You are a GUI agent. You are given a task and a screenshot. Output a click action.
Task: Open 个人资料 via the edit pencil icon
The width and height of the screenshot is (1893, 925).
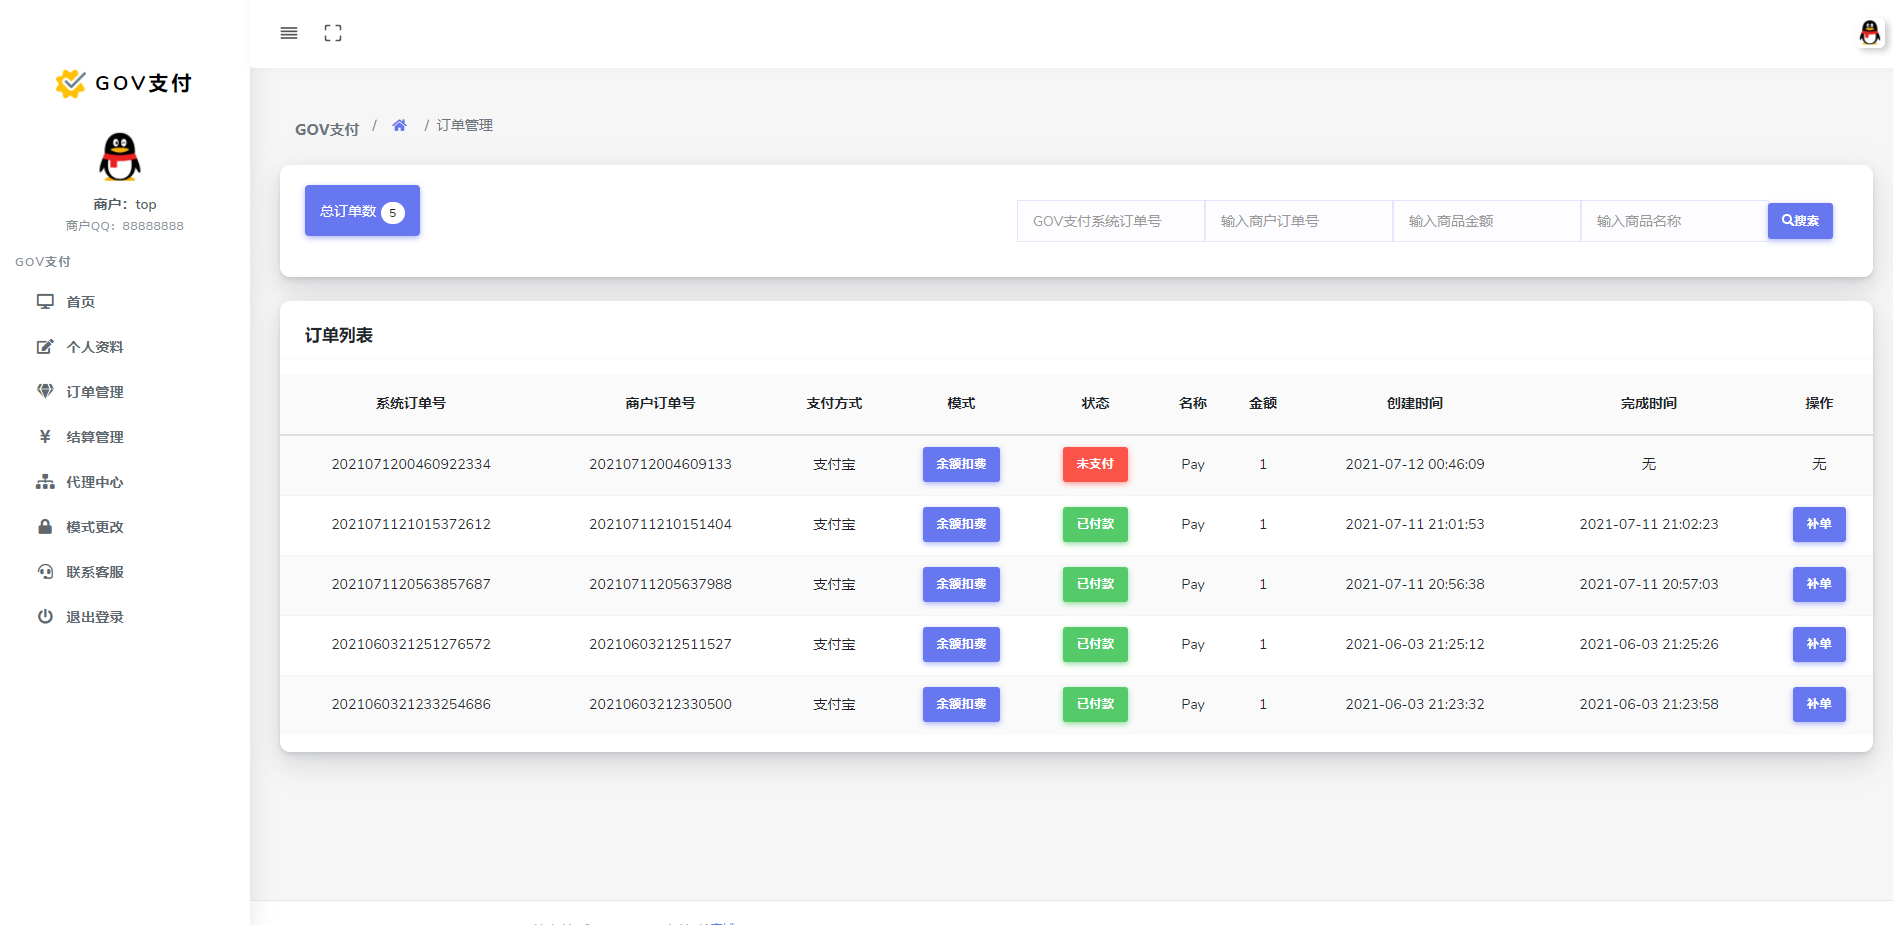[x=45, y=346]
